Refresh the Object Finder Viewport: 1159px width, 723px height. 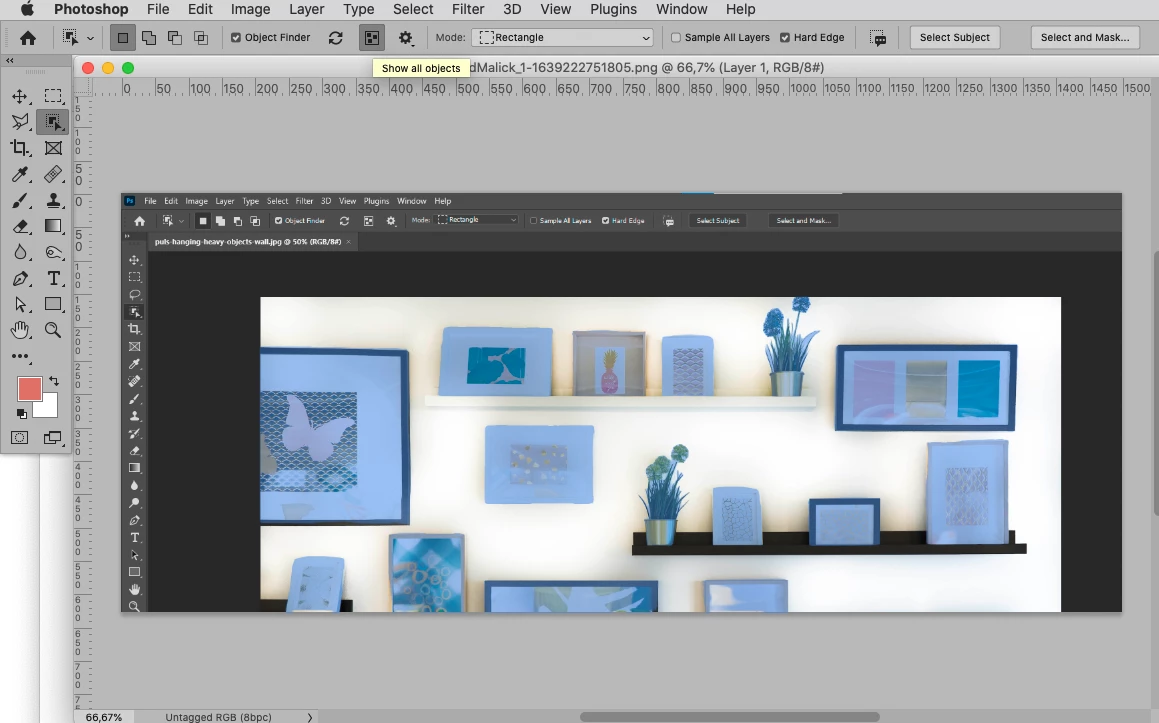[336, 38]
